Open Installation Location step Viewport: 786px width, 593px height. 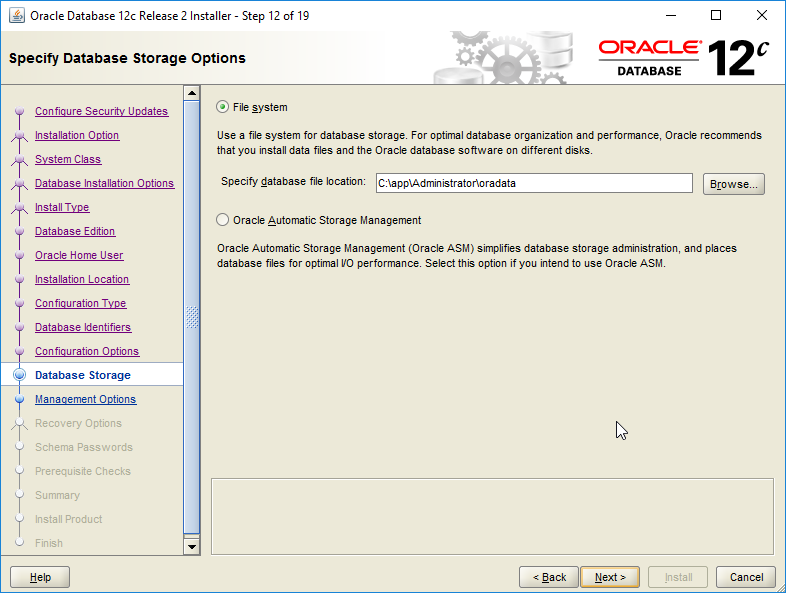pyautogui.click(x=82, y=279)
